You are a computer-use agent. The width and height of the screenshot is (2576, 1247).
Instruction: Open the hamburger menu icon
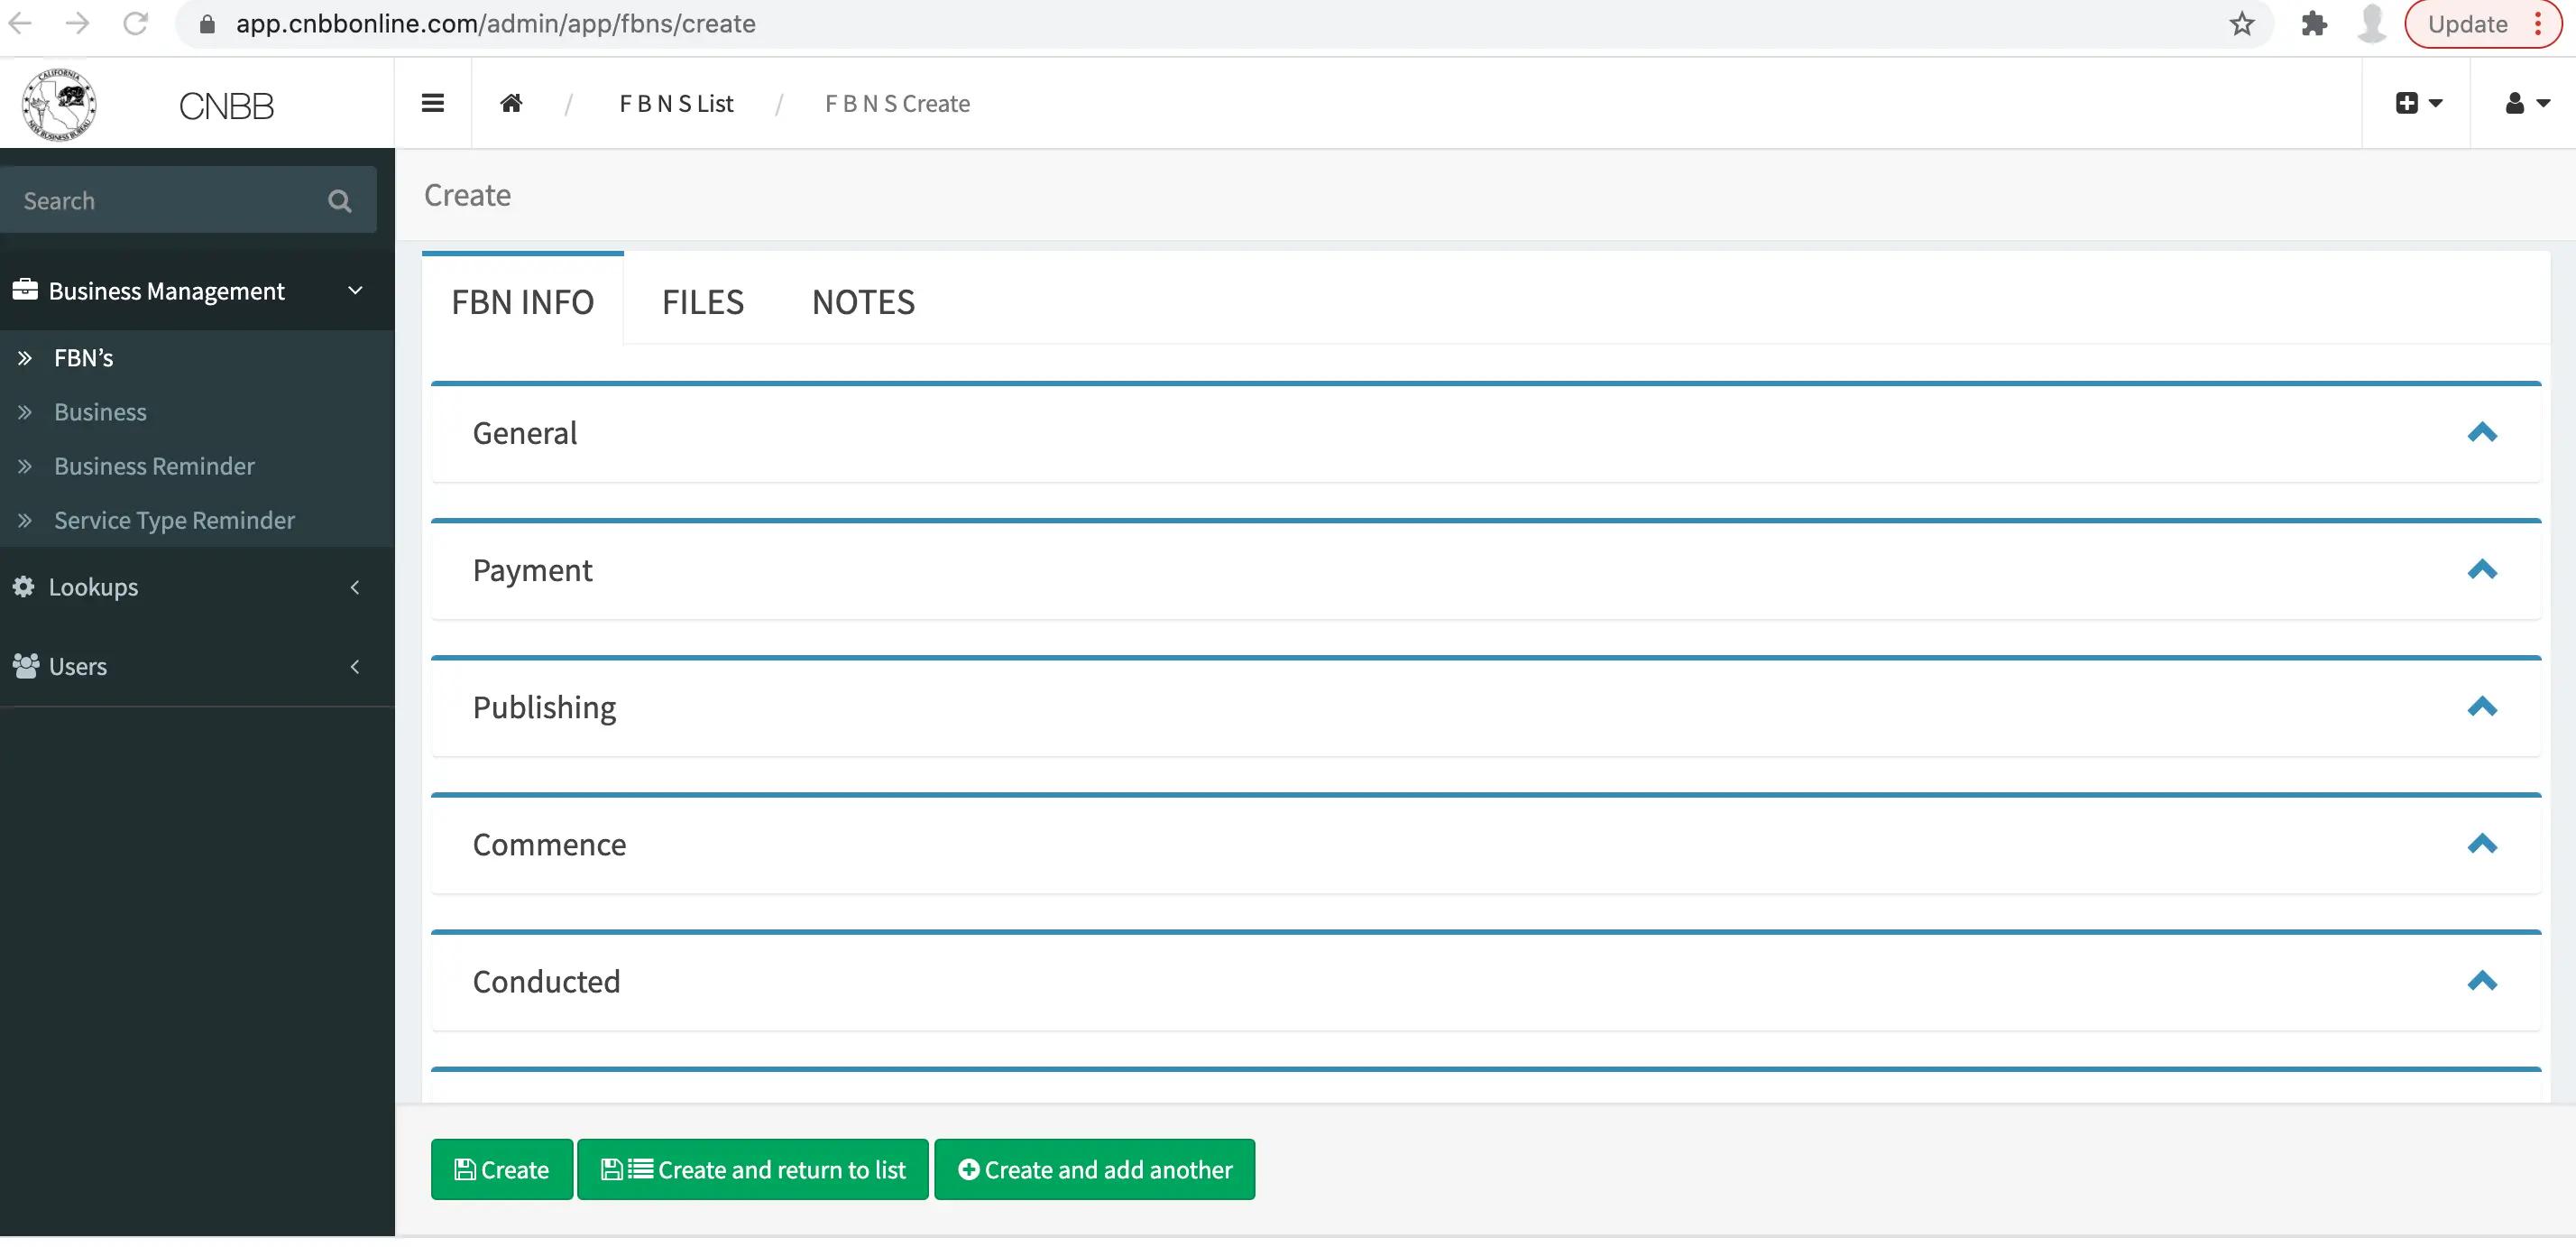(x=433, y=103)
